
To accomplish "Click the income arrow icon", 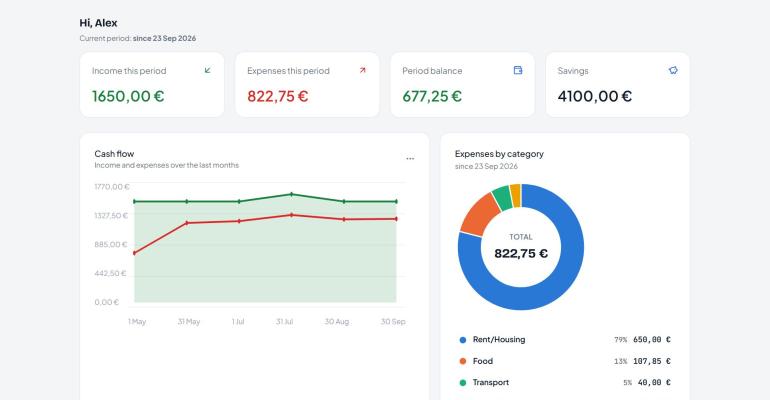I will 208,70.
